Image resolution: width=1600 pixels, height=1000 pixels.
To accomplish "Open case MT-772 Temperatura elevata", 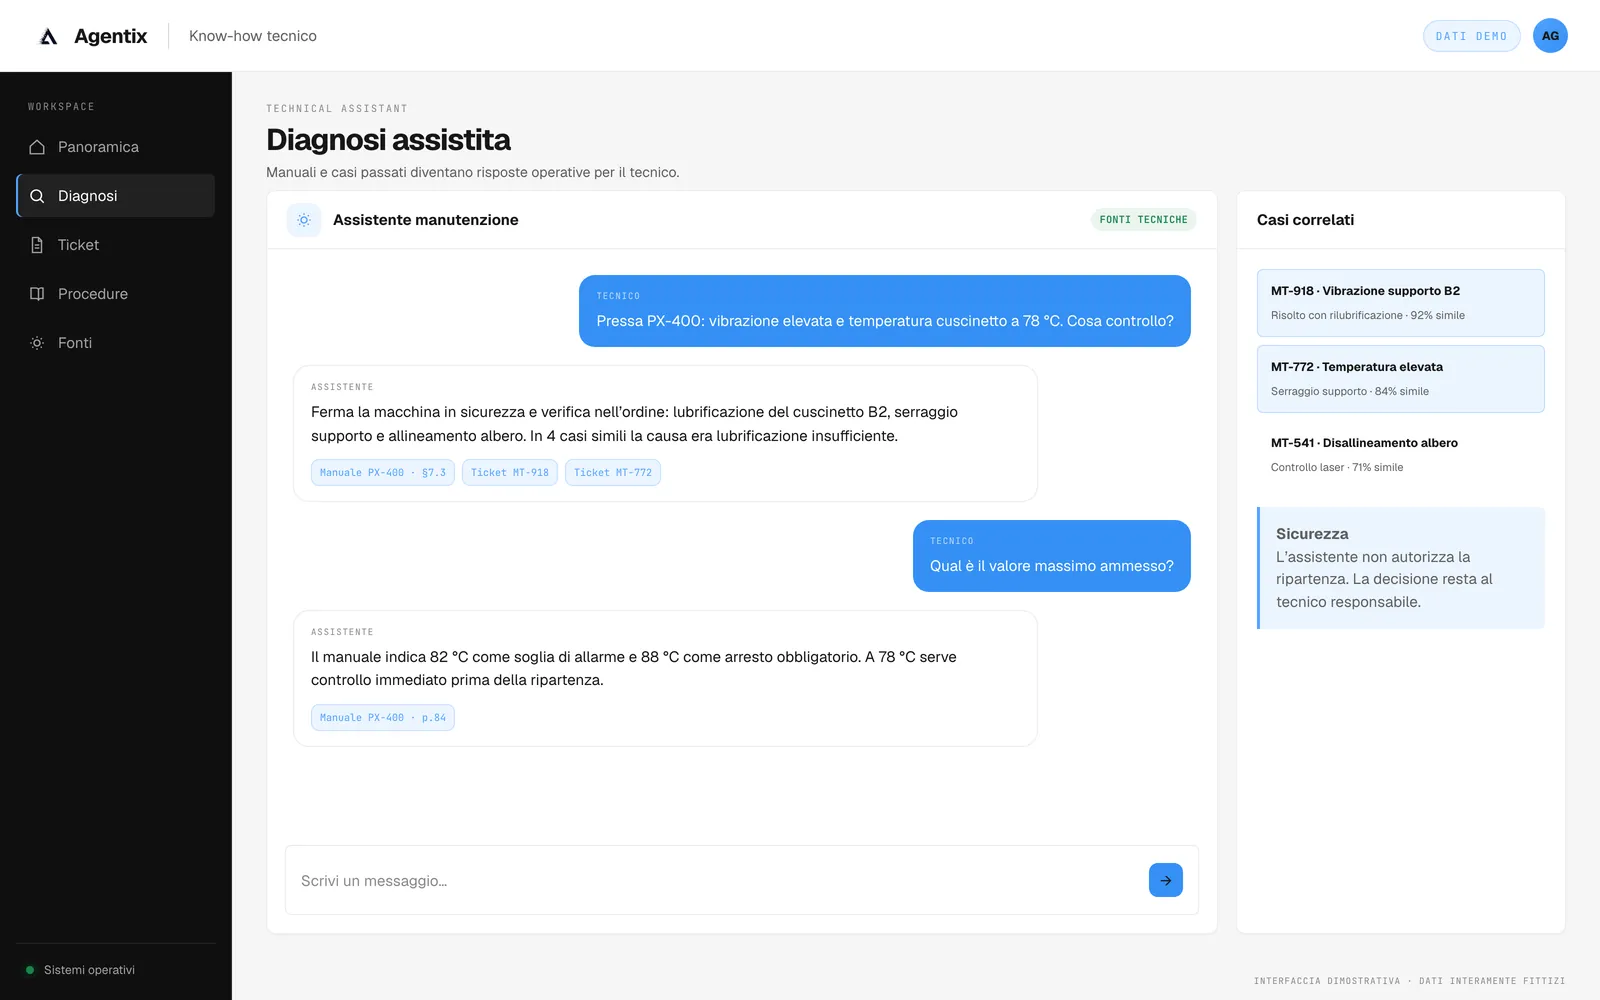I will (x=1401, y=379).
